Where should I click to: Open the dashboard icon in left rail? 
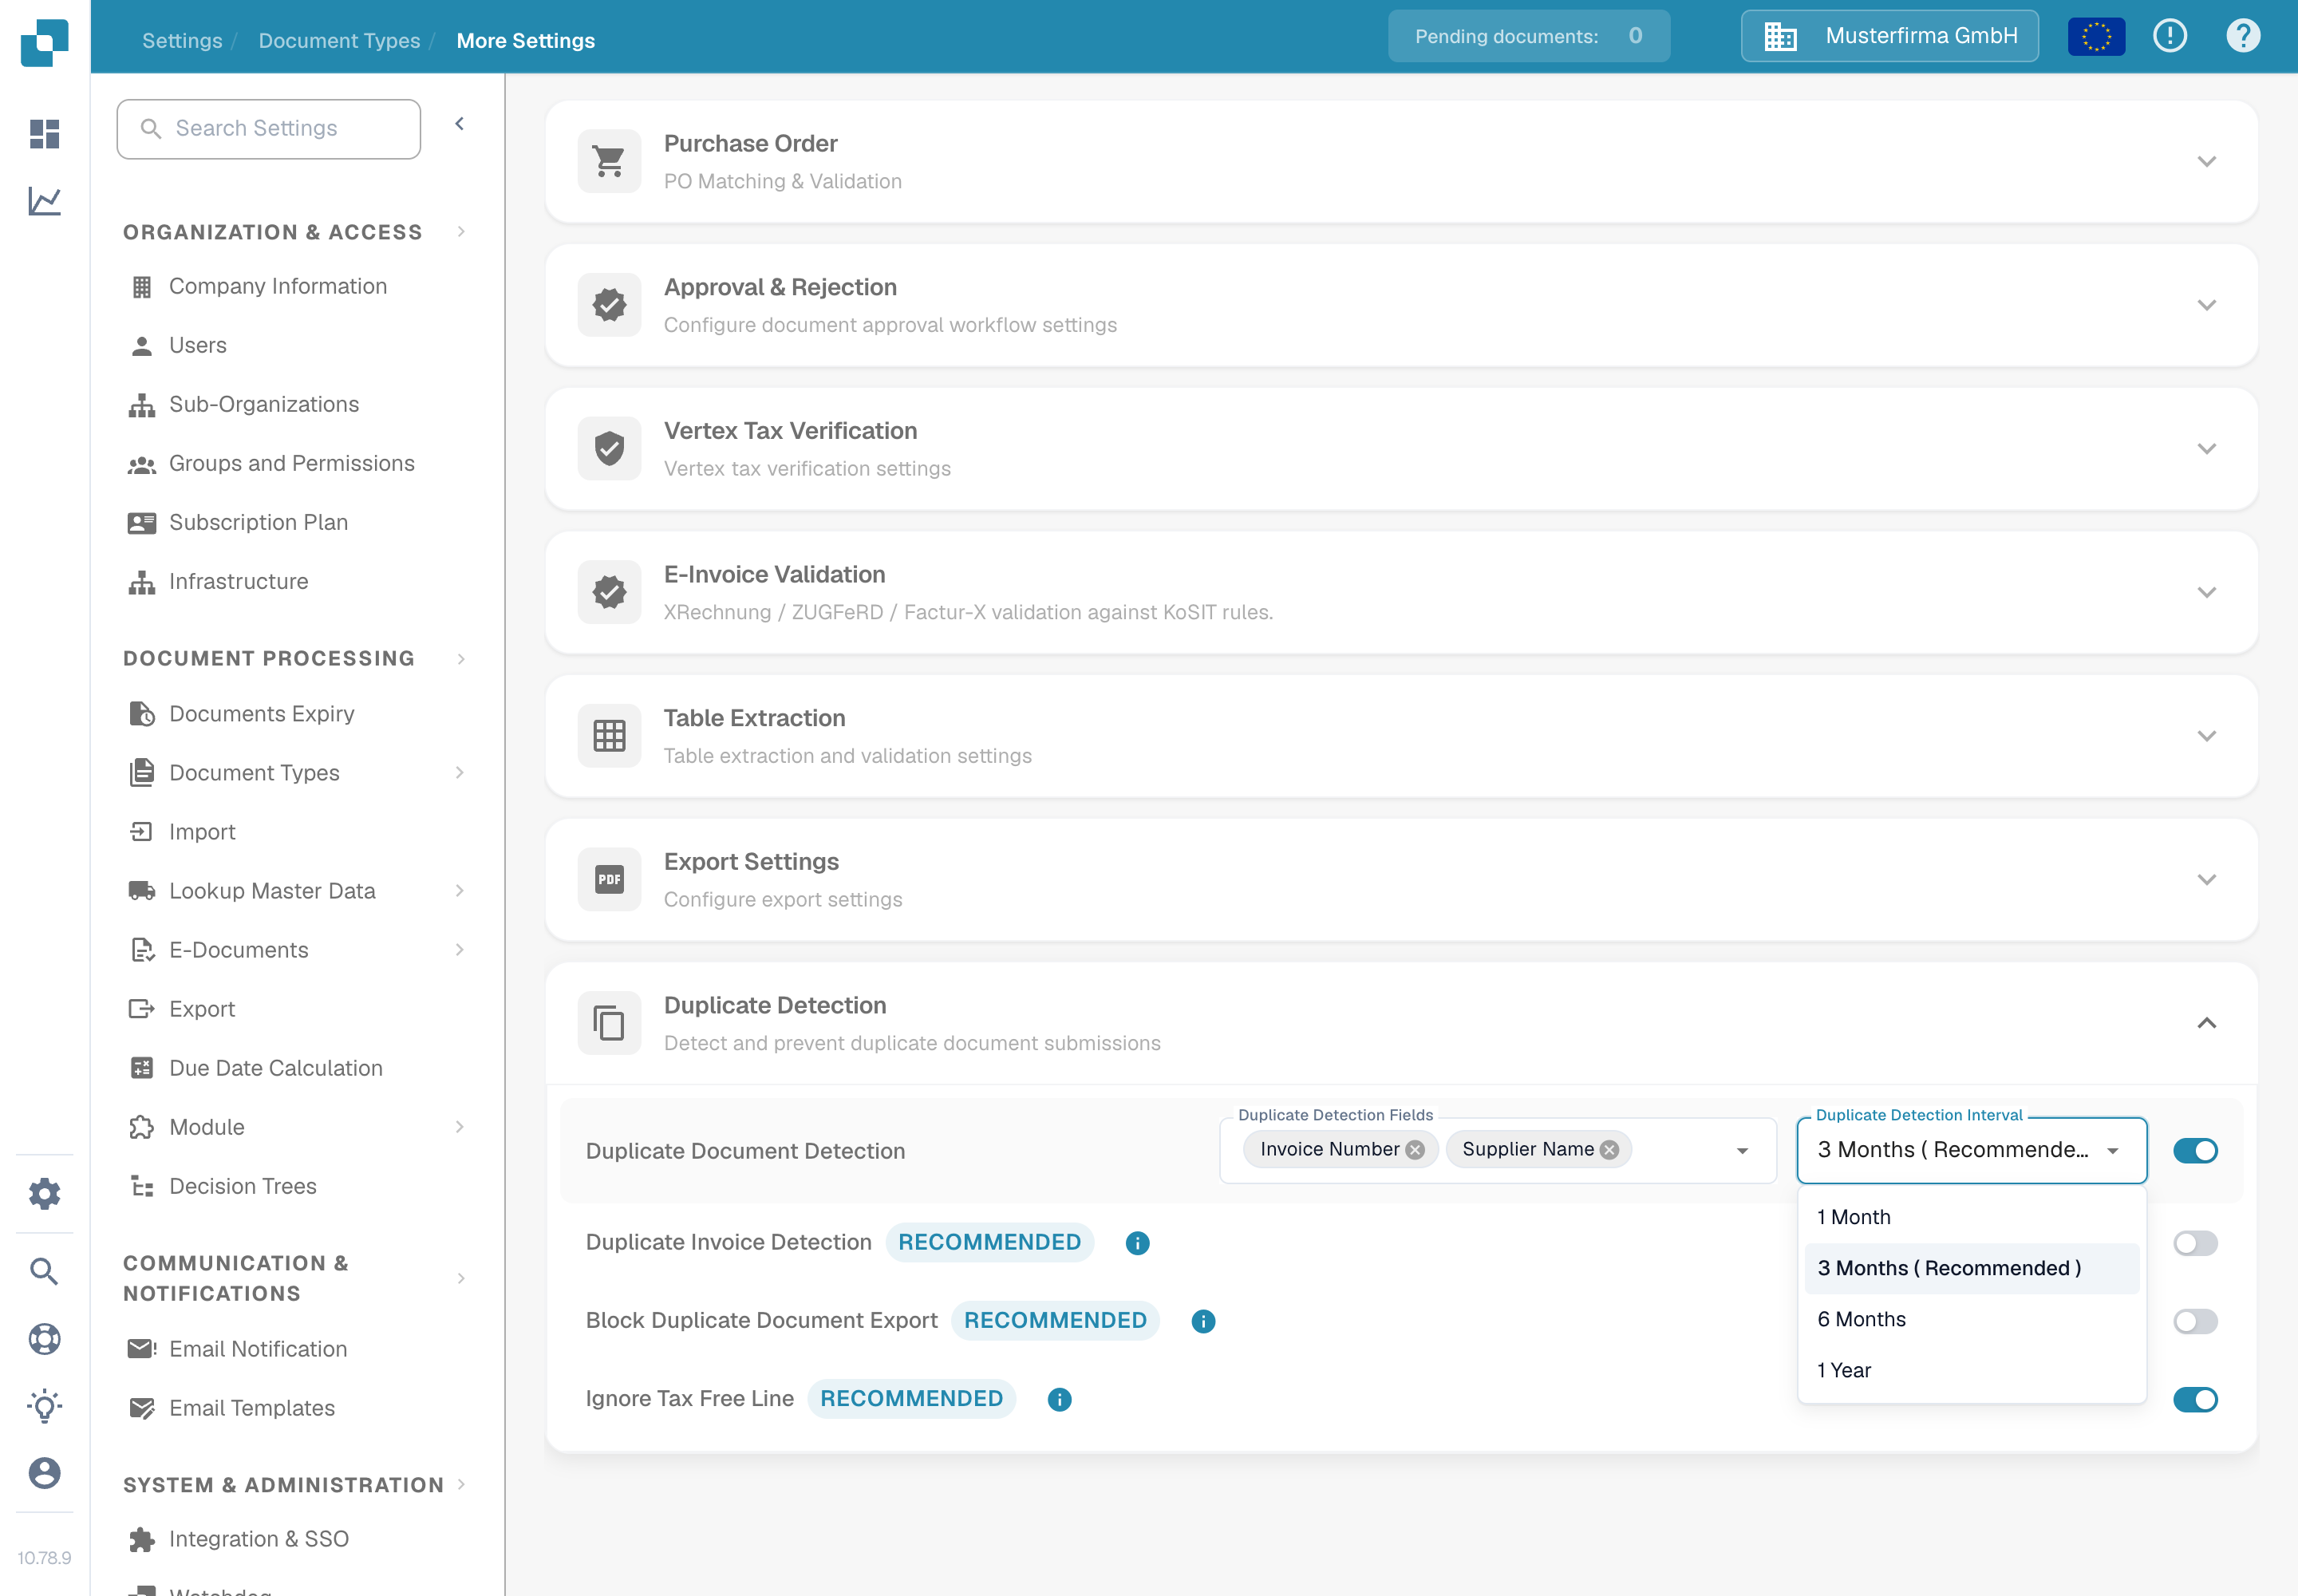(x=44, y=133)
